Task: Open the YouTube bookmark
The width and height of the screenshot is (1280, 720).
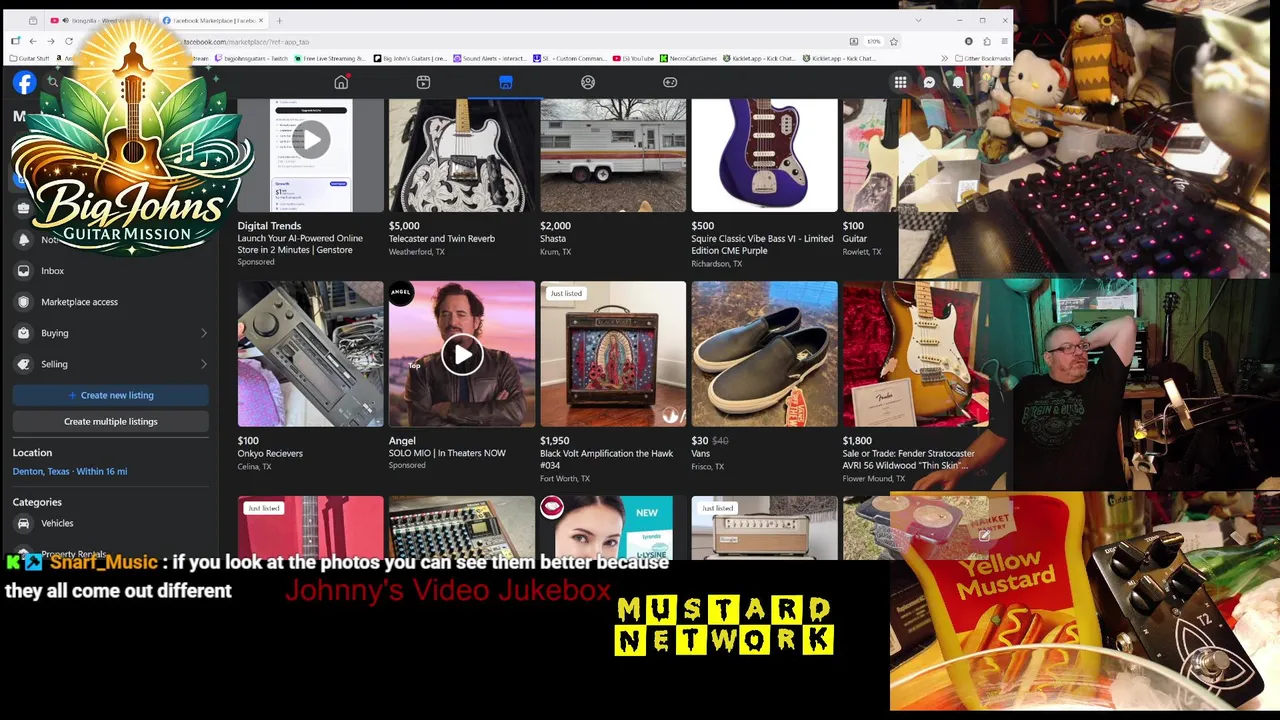Action: coord(634,58)
